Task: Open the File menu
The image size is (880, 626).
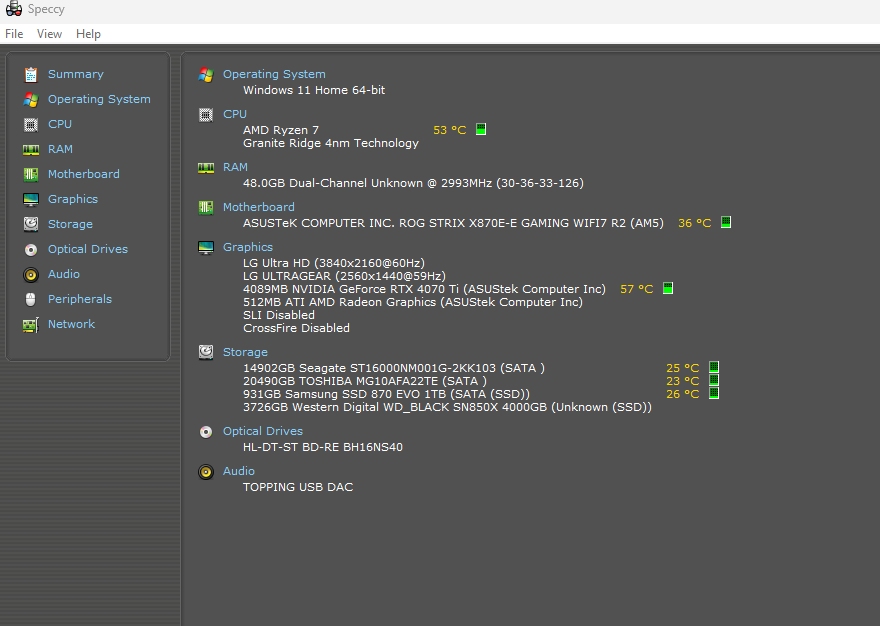Action: coord(14,34)
